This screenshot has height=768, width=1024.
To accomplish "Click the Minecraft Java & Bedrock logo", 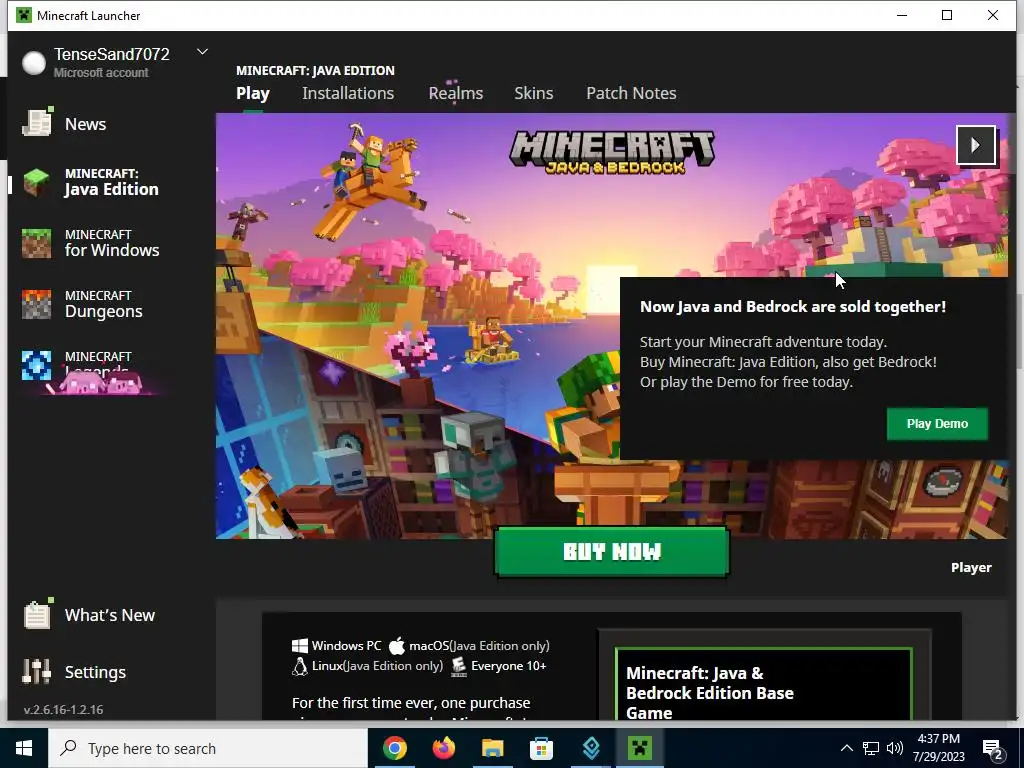I will (612, 152).
